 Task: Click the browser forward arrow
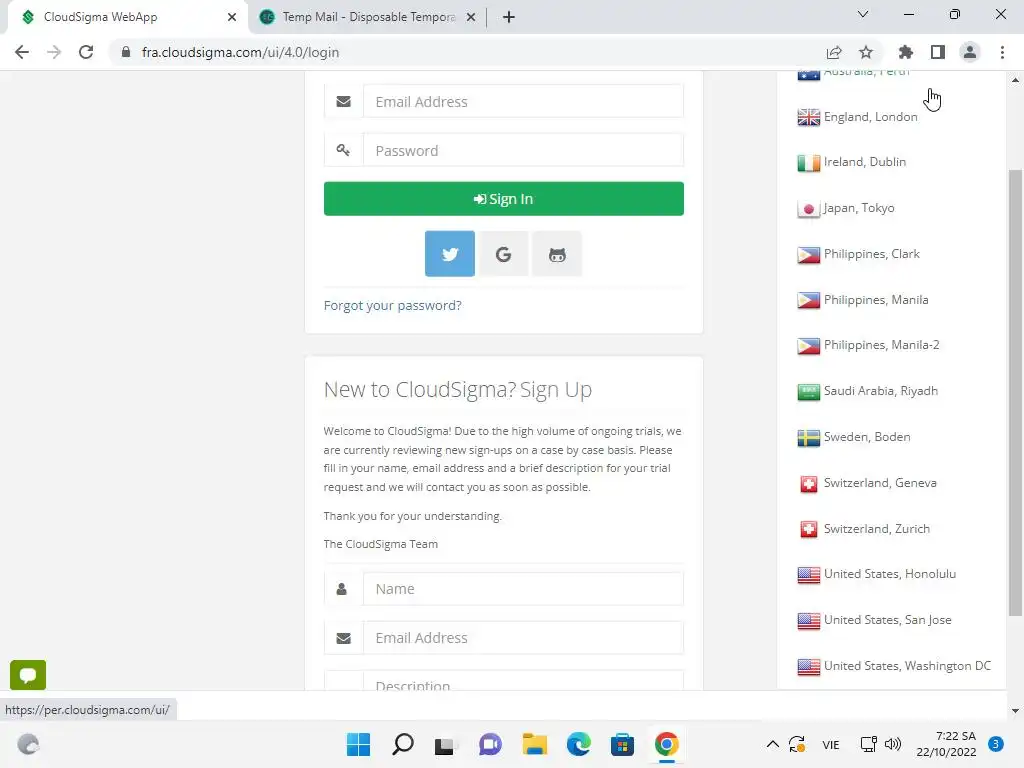54,52
